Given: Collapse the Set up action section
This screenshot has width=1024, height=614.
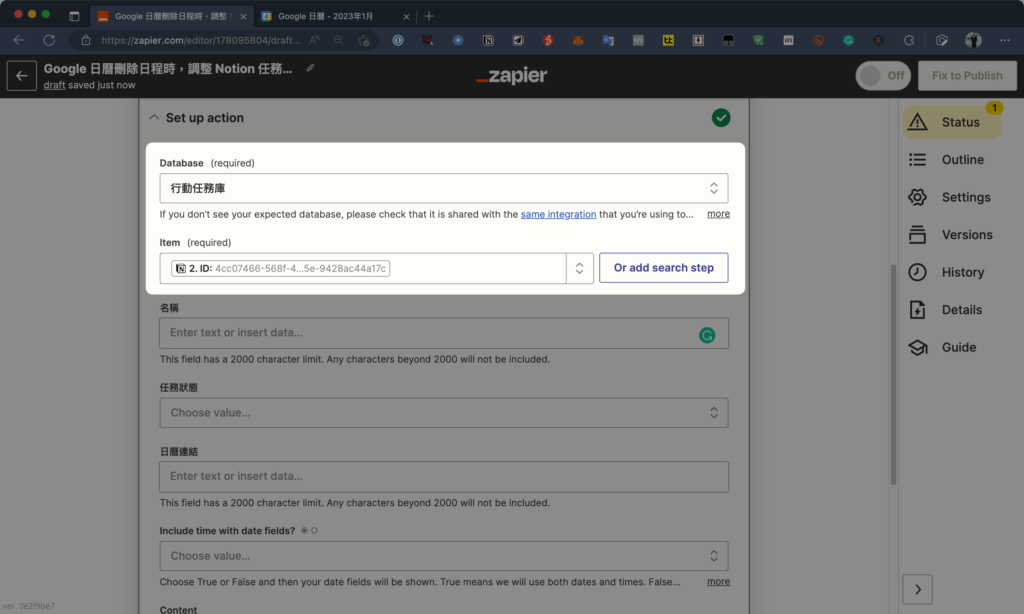Looking at the screenshot, I should [154, 118].
